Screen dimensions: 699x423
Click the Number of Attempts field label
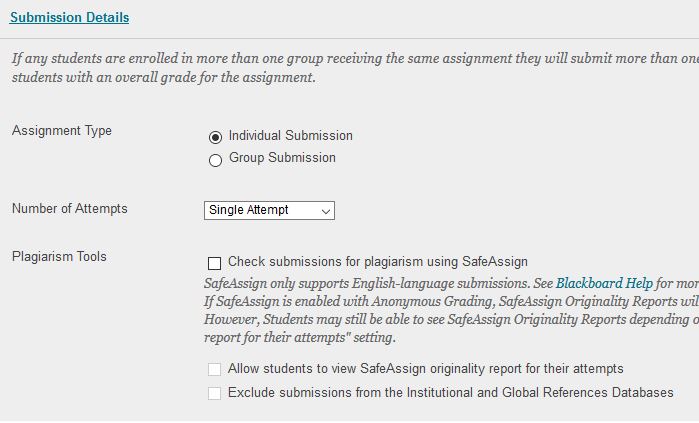(x=70, y=209)
